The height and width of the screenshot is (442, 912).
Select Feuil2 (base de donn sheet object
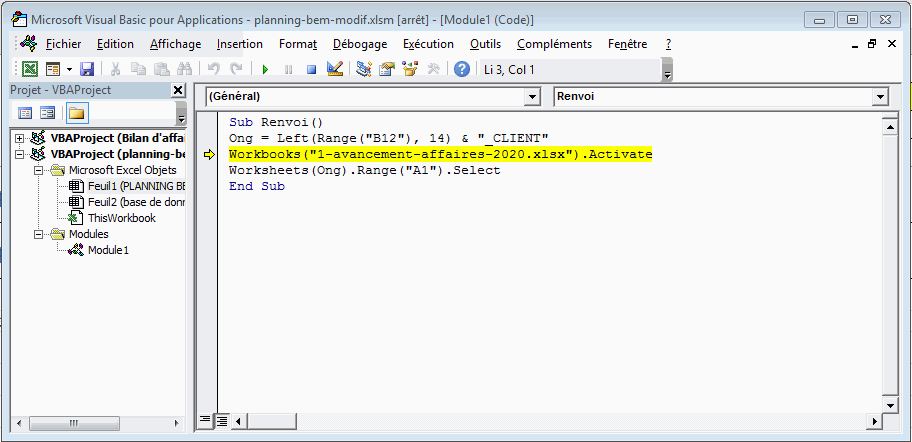pyautogui.click(x=137, y=202)
